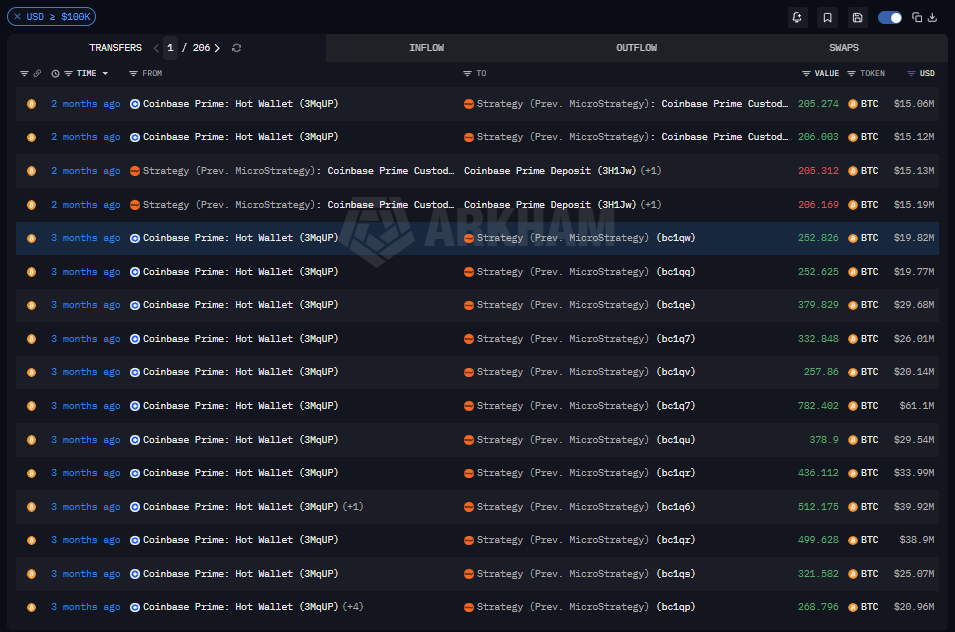This screenshot has height=632, width=955.
Task: Go to the next page of transfers
Action: 217,47
